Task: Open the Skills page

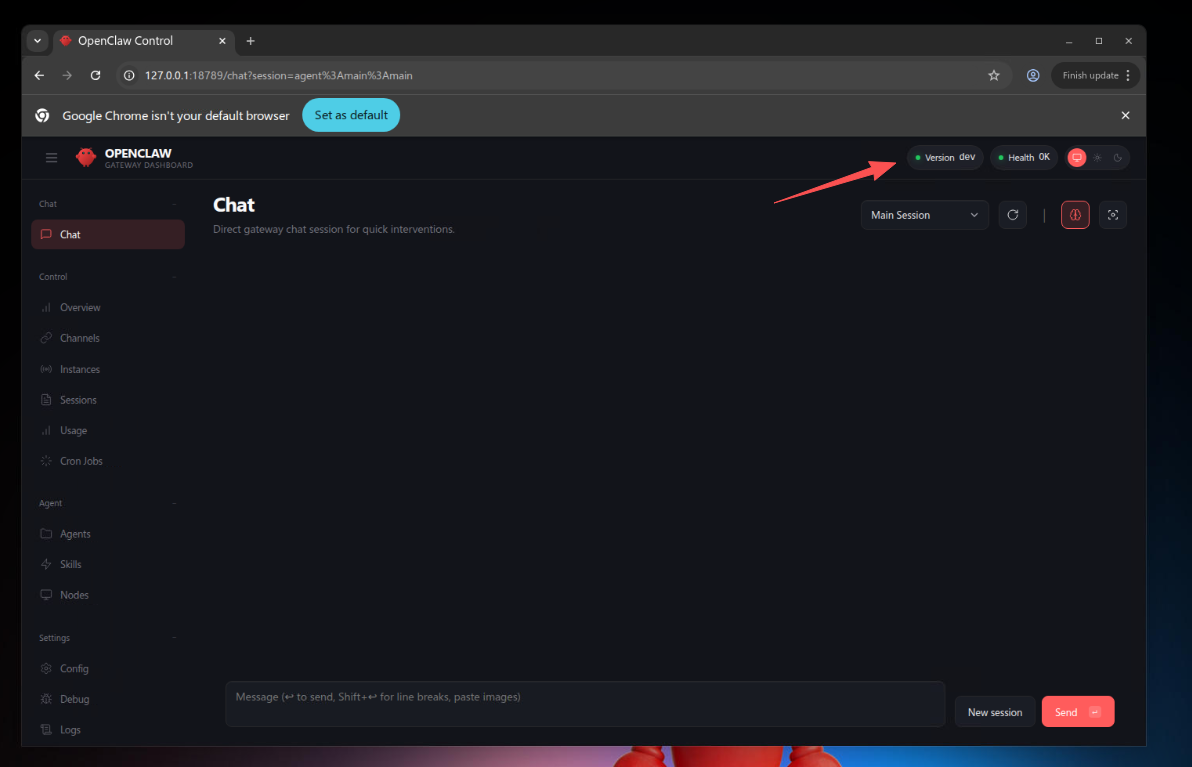Action: pyautogui.click(x=71, y=564)
